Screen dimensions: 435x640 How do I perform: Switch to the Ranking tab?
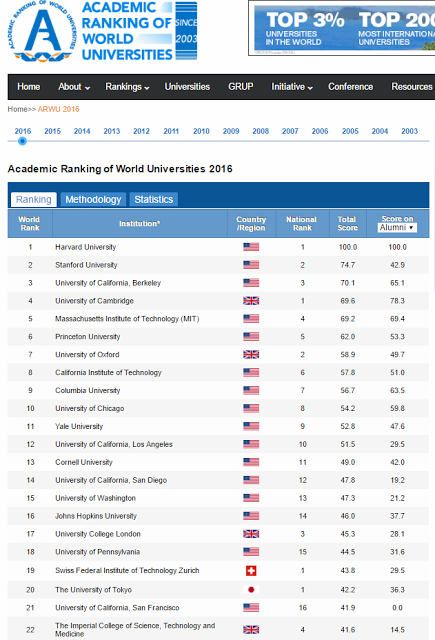point(33,199)
